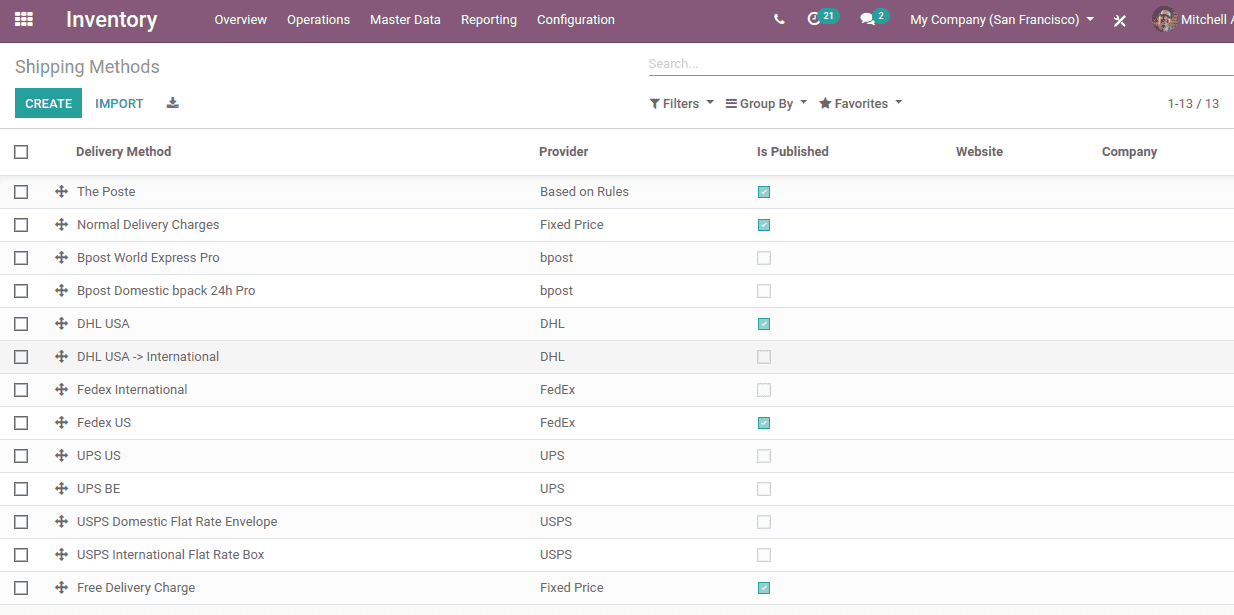1234x615 pixels.
Task: Expand the Filters dropdown
Action: click(x=681, y=103)
